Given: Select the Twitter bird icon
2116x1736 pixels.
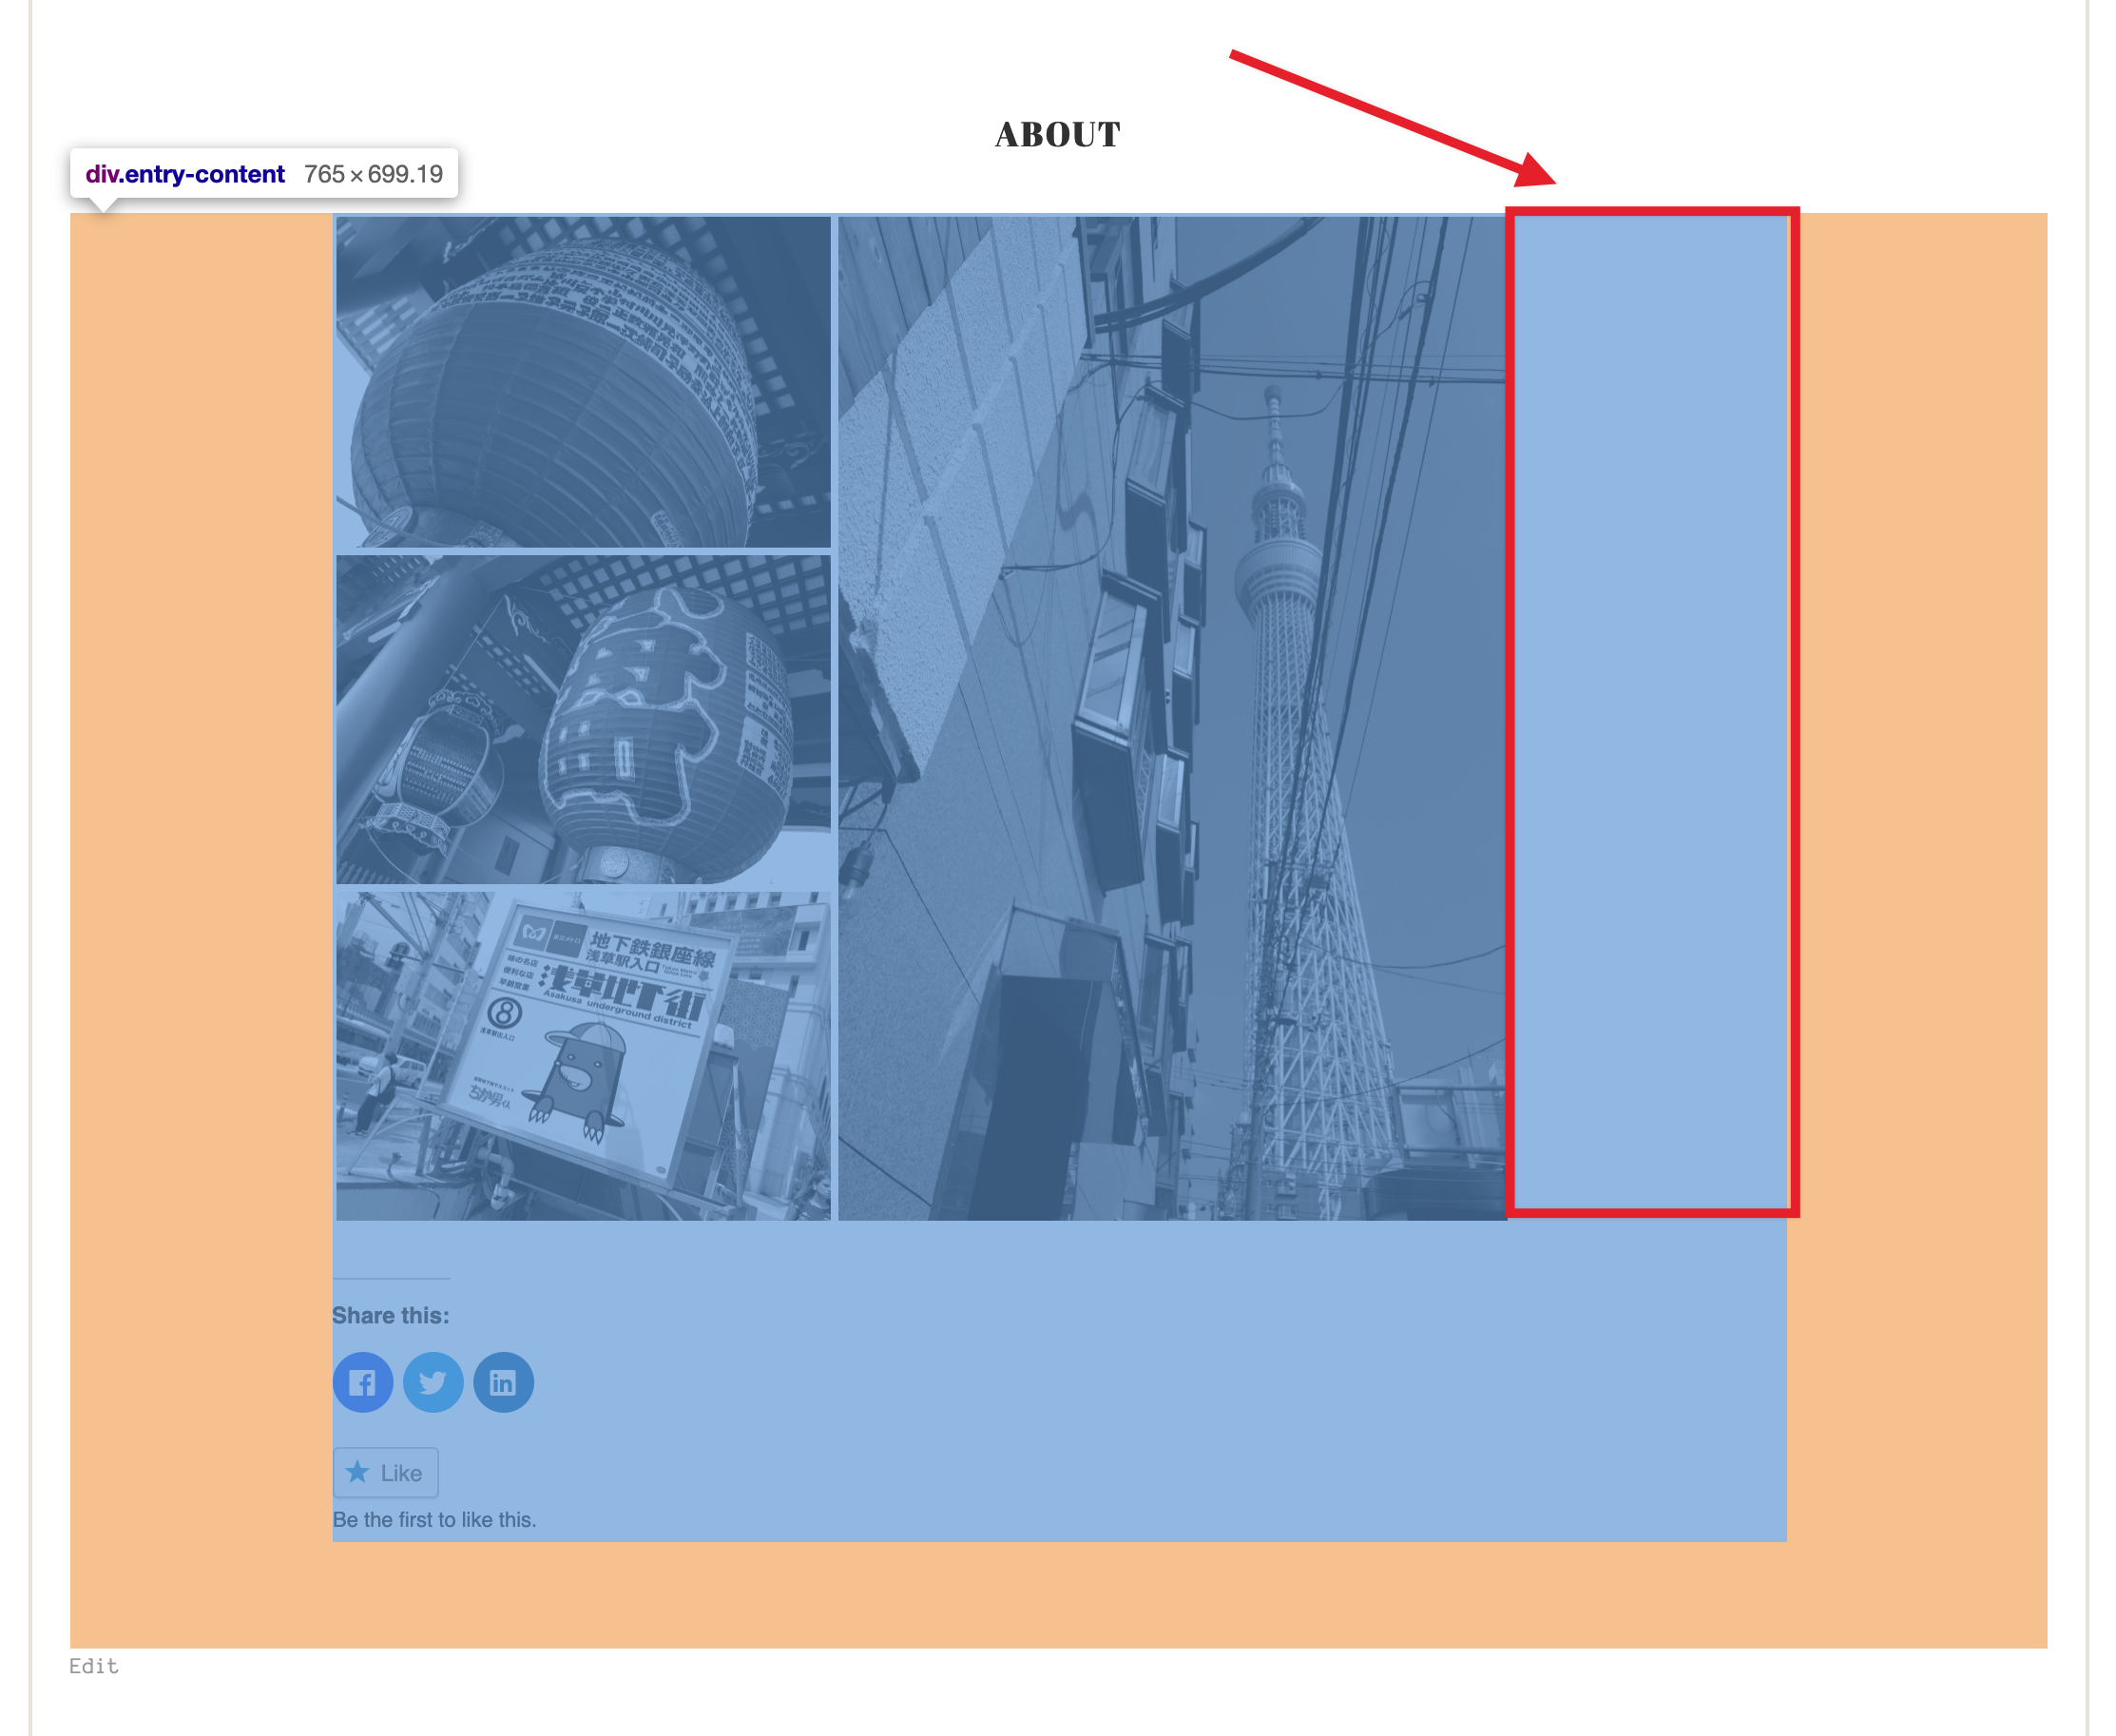Looking at the screenshot, I should point(434,1382).
